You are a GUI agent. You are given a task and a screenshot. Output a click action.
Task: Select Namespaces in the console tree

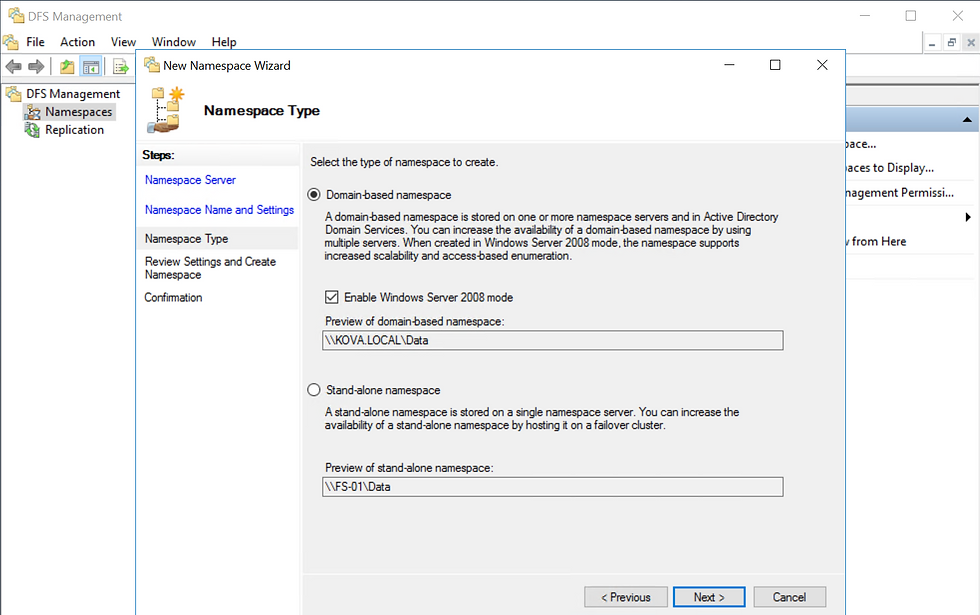[79, 112]
